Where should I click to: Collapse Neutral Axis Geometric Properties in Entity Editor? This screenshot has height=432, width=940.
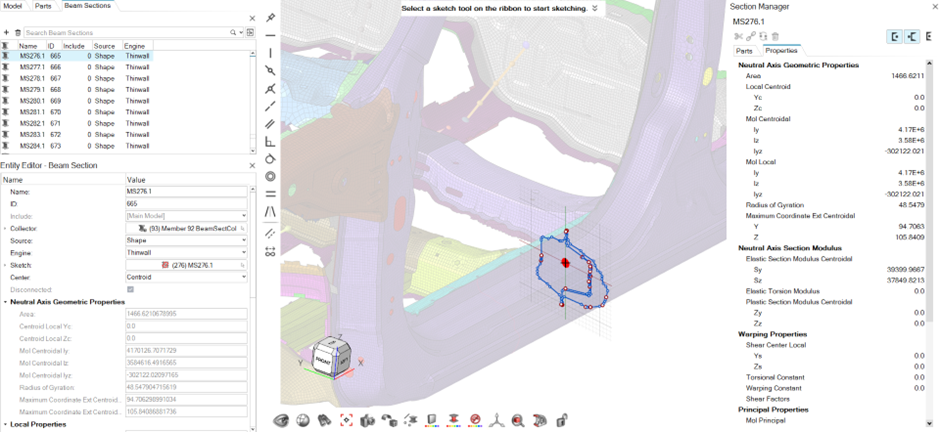(5, 302)
